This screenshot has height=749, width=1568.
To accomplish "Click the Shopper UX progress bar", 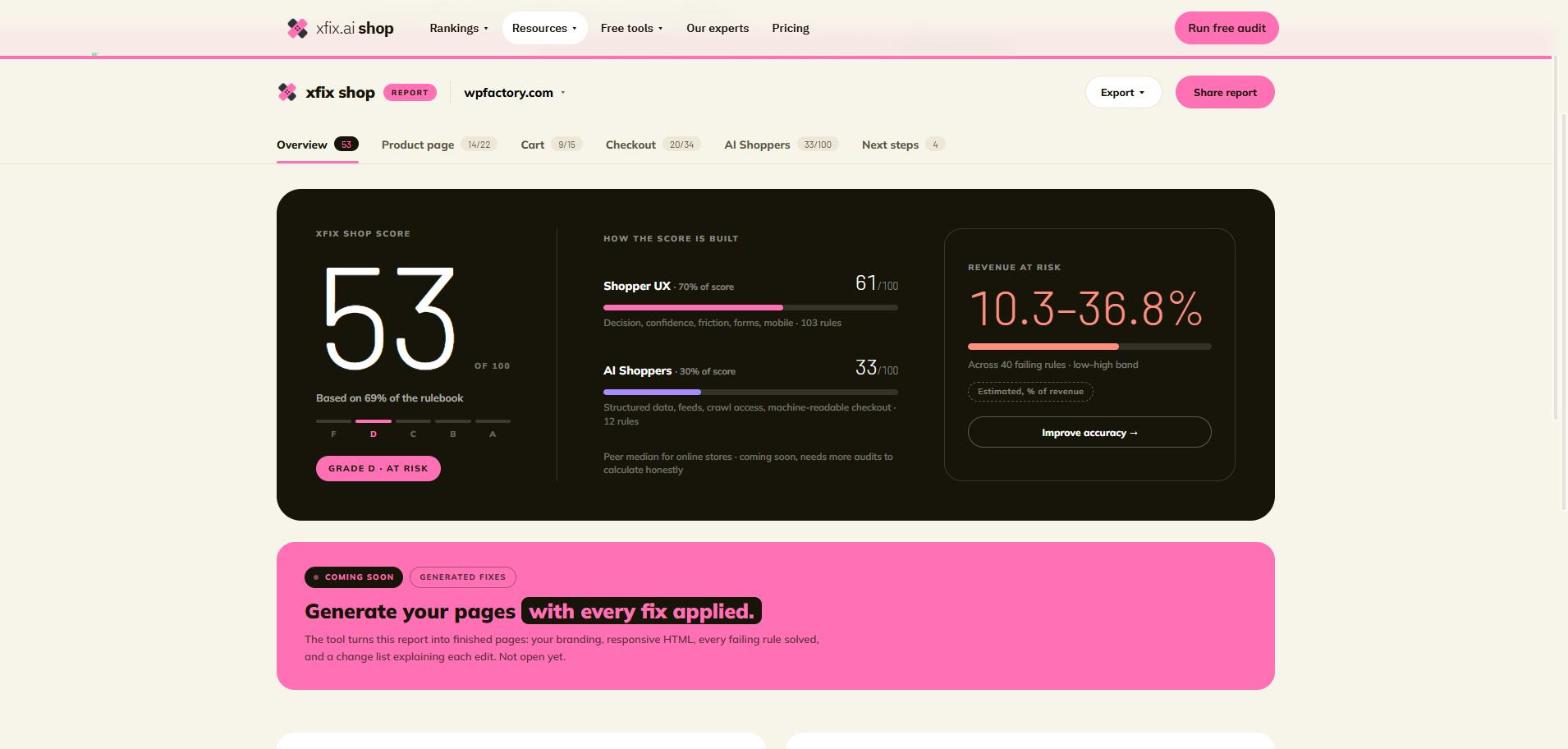I will tap(750, 308).
